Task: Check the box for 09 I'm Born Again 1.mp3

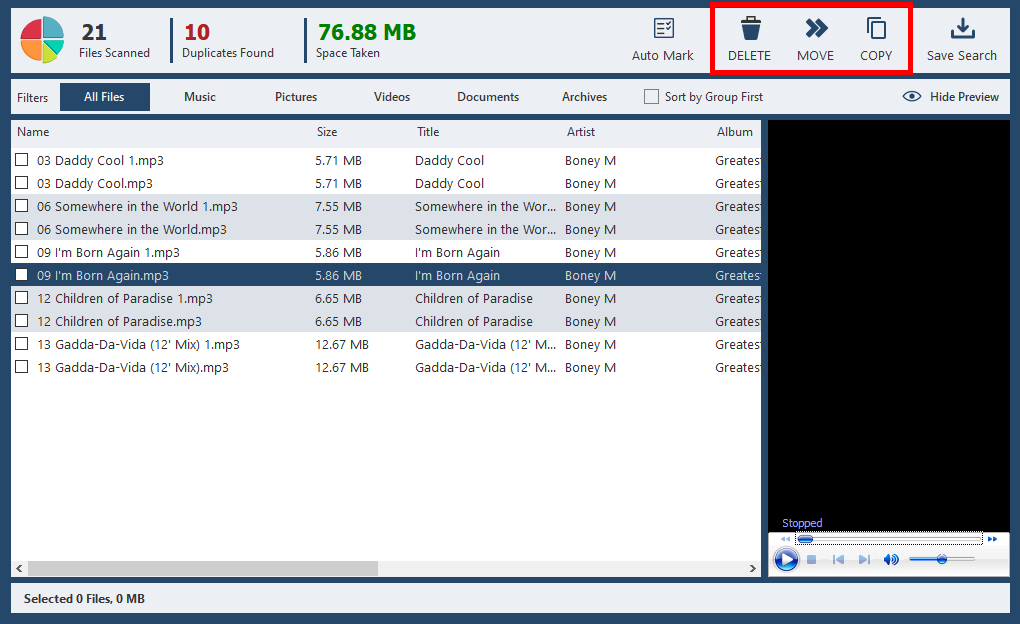Action: 21,252
